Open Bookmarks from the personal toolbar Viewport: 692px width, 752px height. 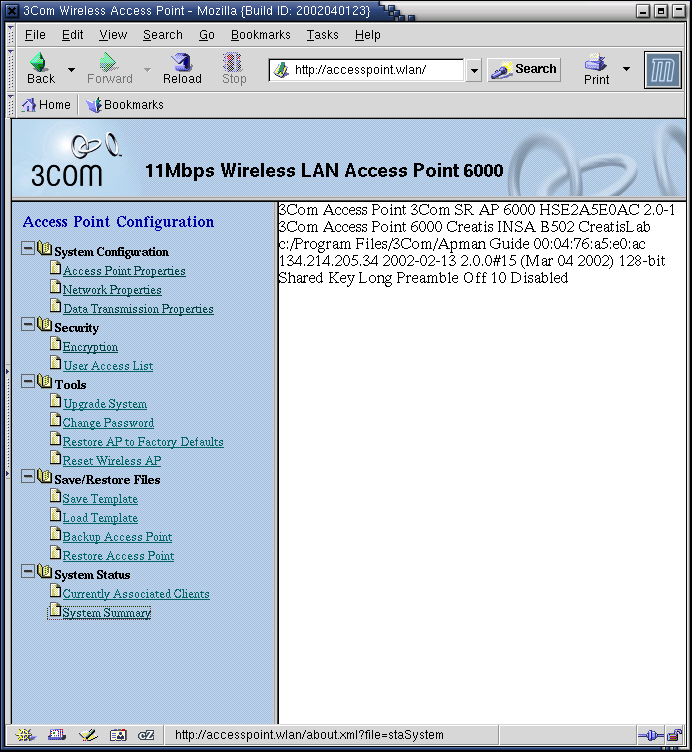[x=125, y=105]
